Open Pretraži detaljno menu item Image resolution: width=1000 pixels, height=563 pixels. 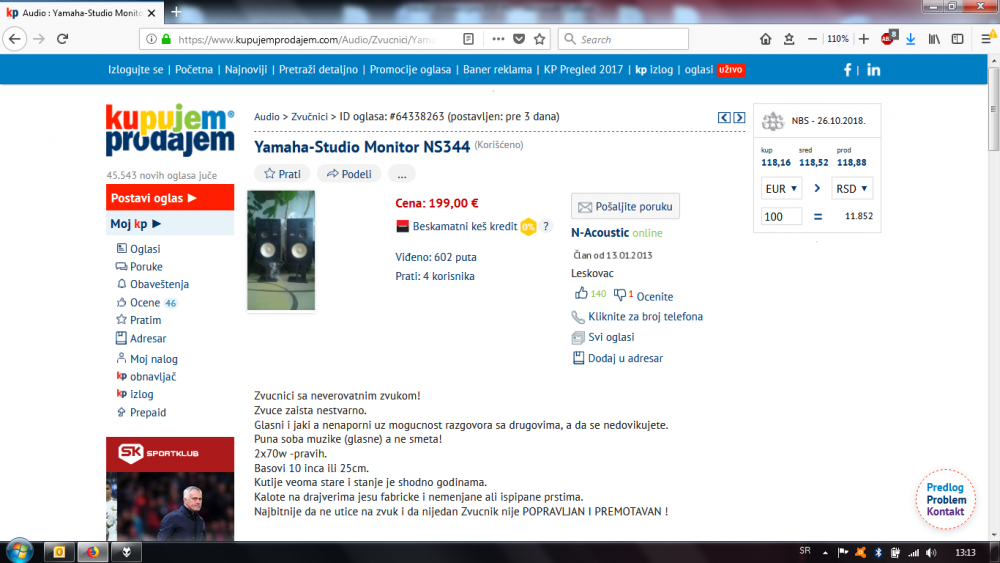[x=318, y=69]
